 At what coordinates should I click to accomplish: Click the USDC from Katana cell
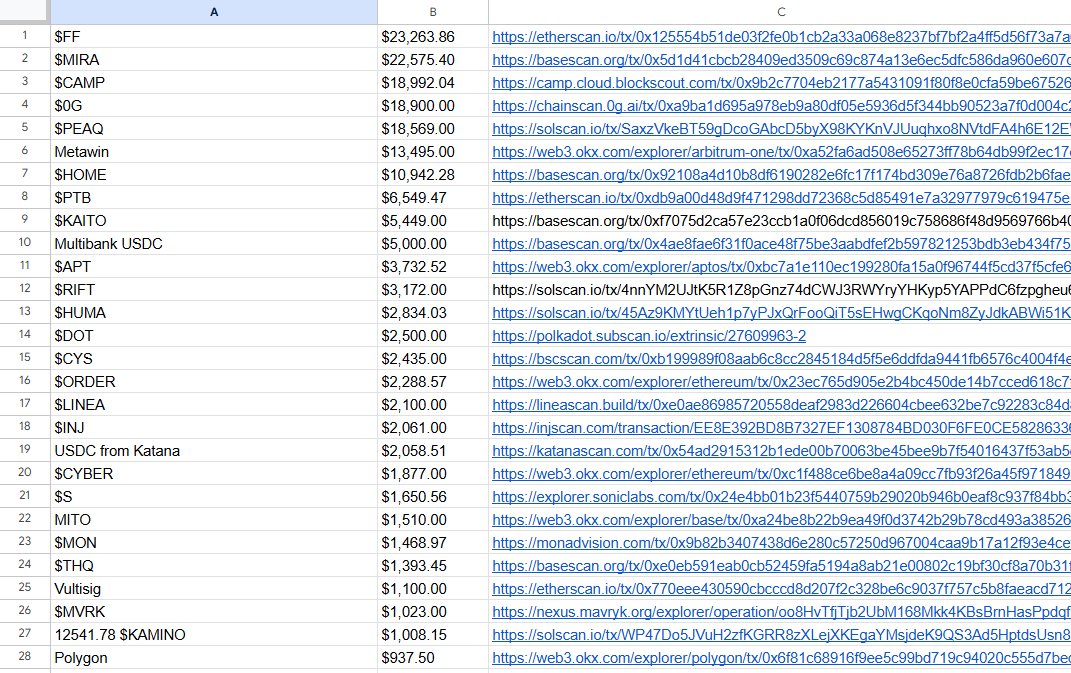click(x=214, y=451)
